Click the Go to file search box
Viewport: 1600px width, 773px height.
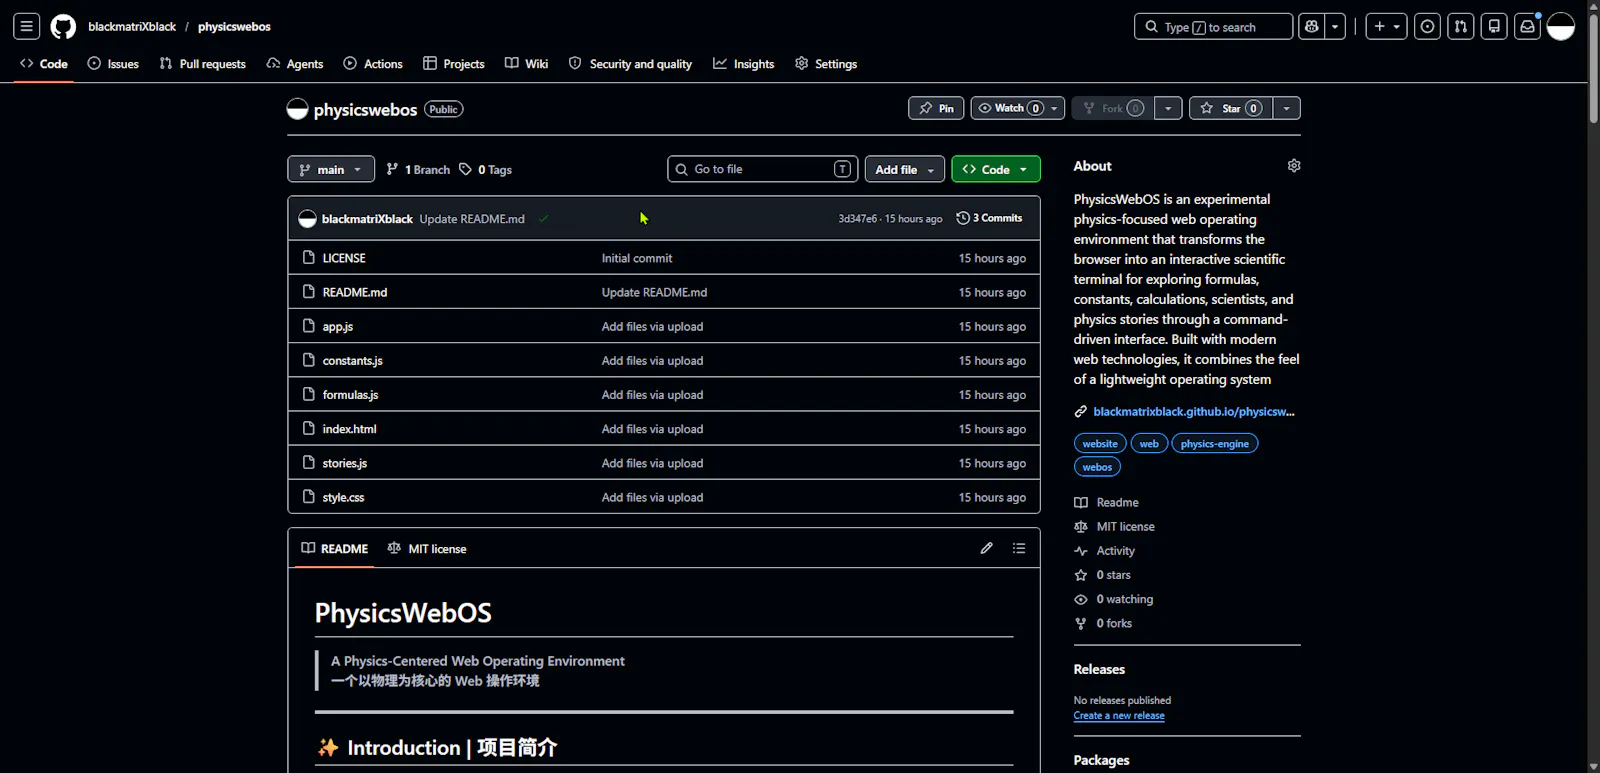(763, 169)
